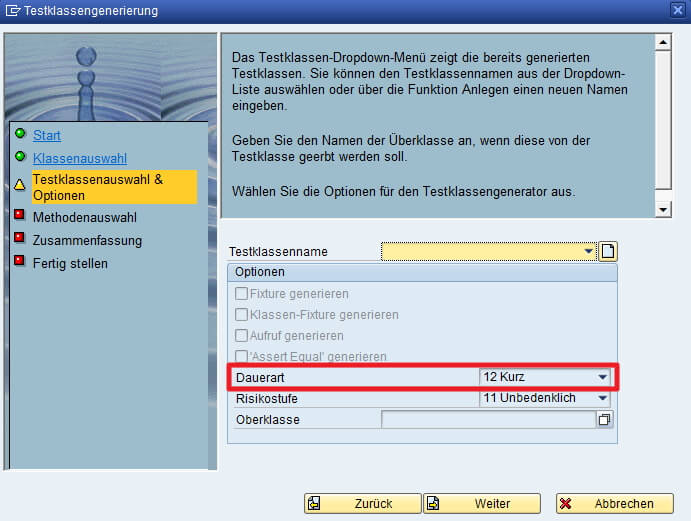Click the green Start step status icon

pos(20,134)
